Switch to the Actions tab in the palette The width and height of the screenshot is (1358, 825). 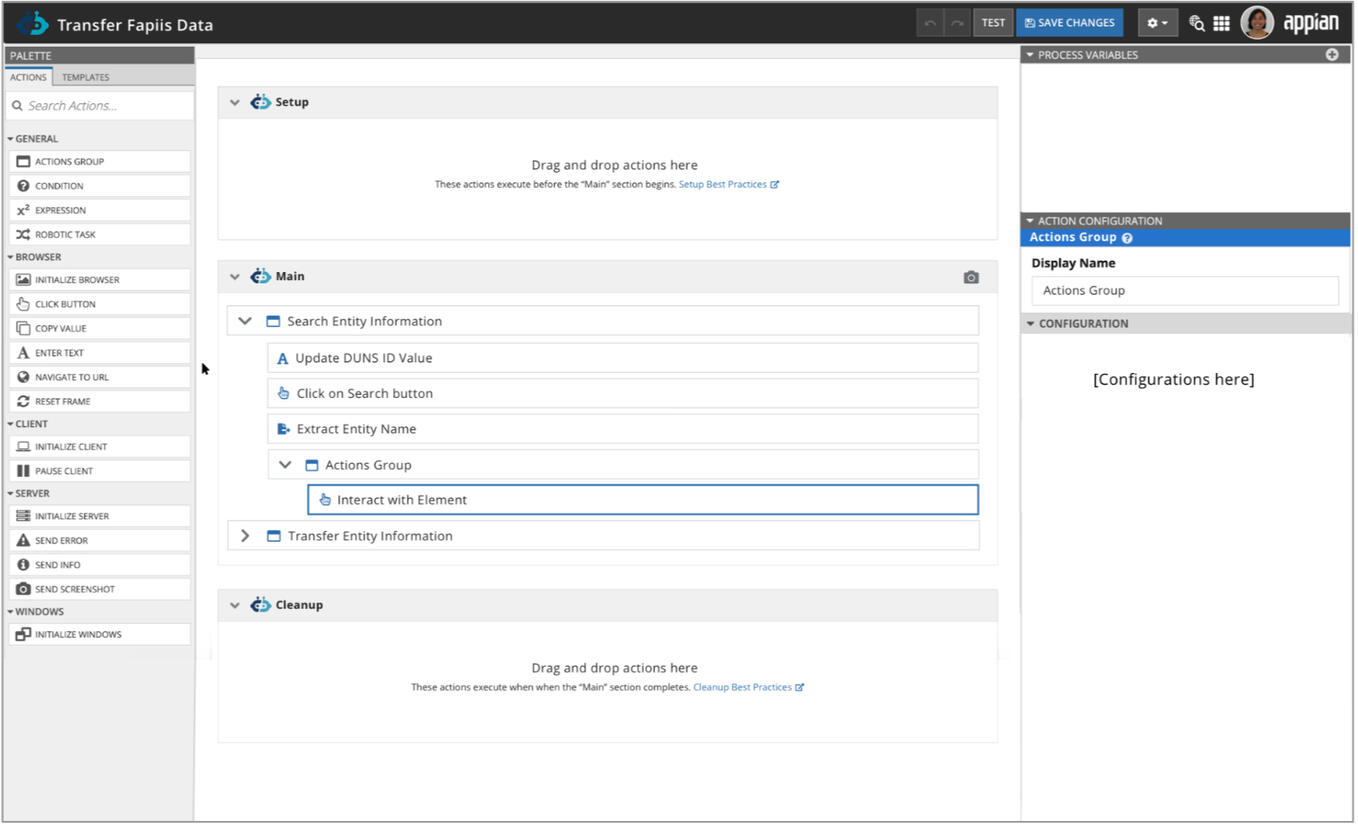(28, 77)
